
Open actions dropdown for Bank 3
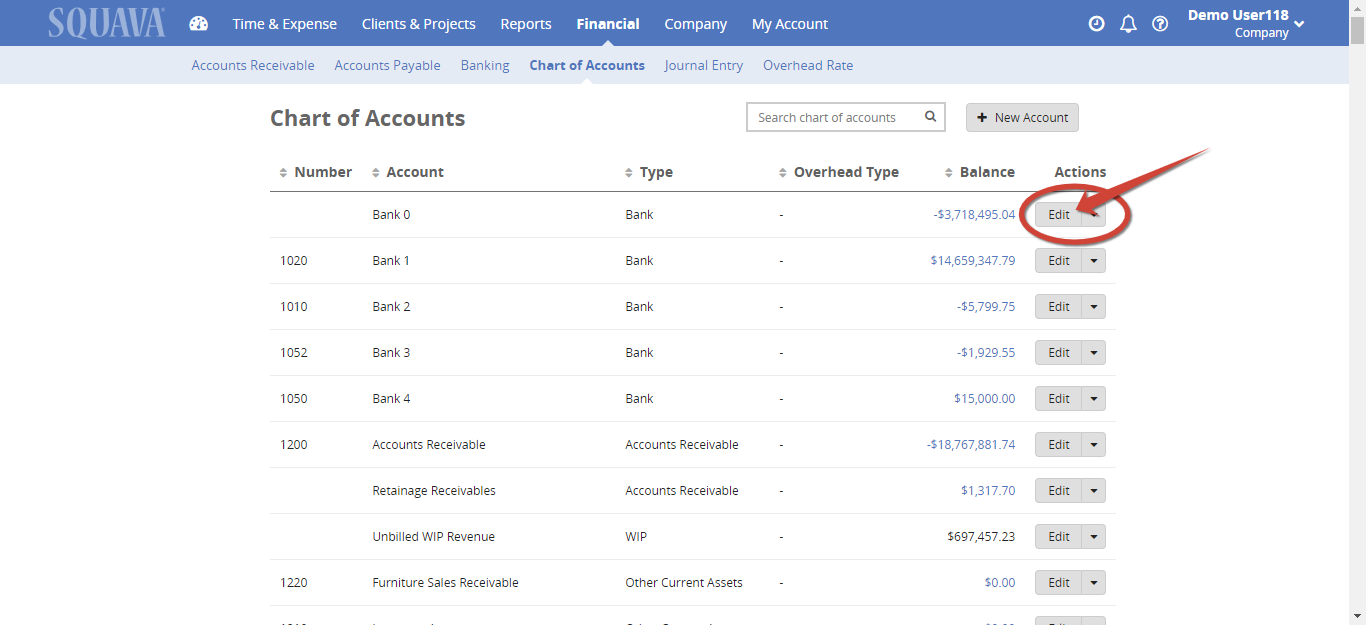[1094, 353]
